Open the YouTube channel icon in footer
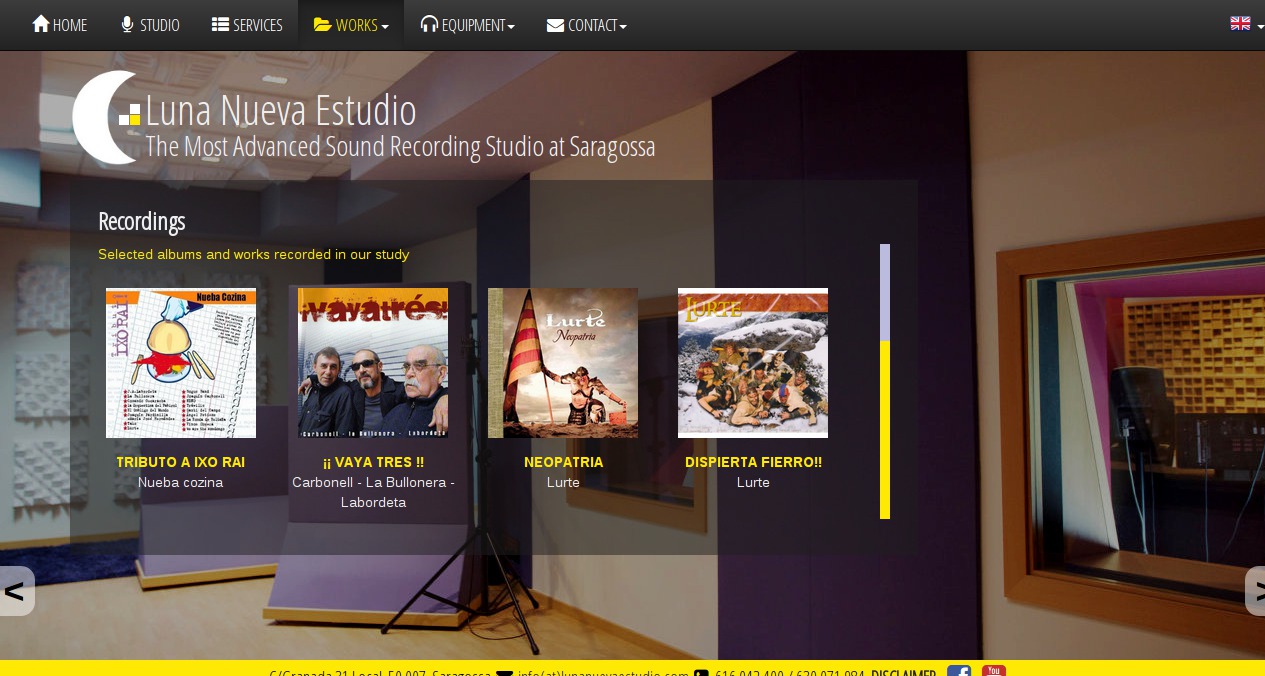The image size is (1265, 676). click(x=994, y=671)
